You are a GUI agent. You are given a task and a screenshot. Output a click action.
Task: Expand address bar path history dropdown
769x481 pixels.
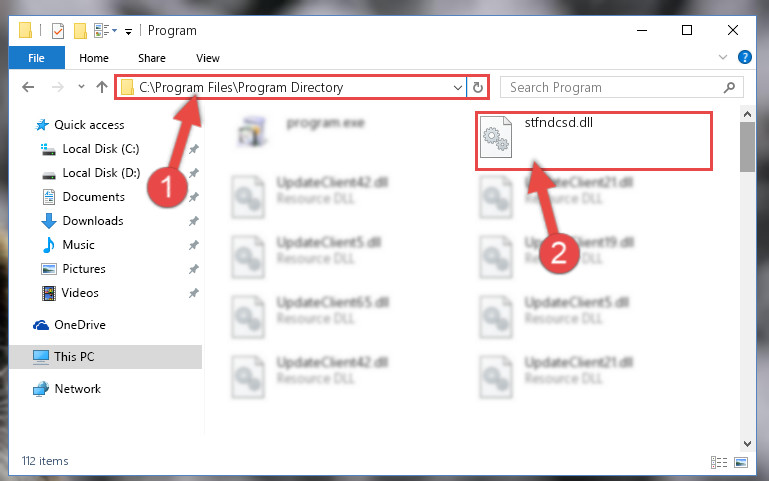[458, 88]
